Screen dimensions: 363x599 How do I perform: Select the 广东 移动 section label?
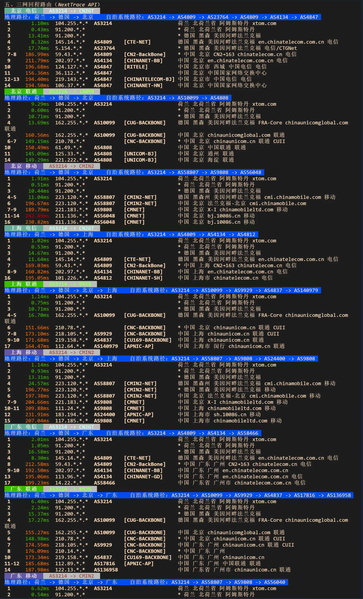point(24,576)
